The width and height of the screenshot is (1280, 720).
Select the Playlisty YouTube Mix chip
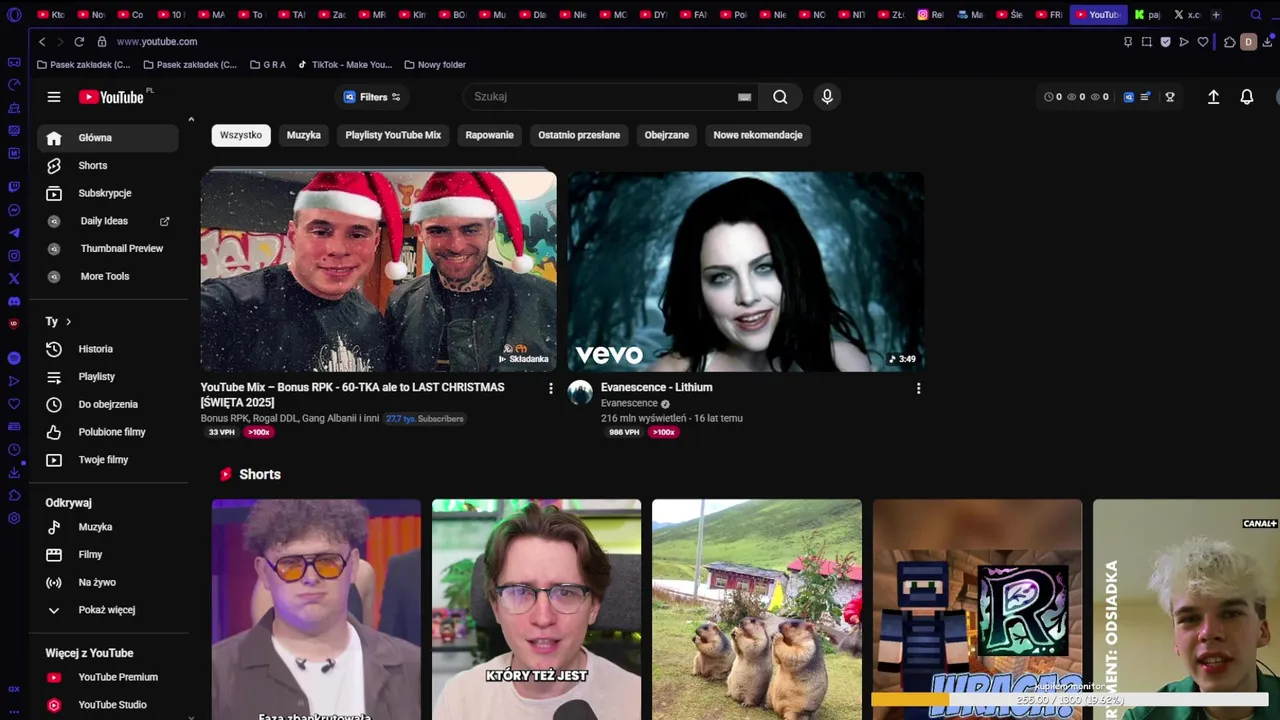click(x=393, y=135)
